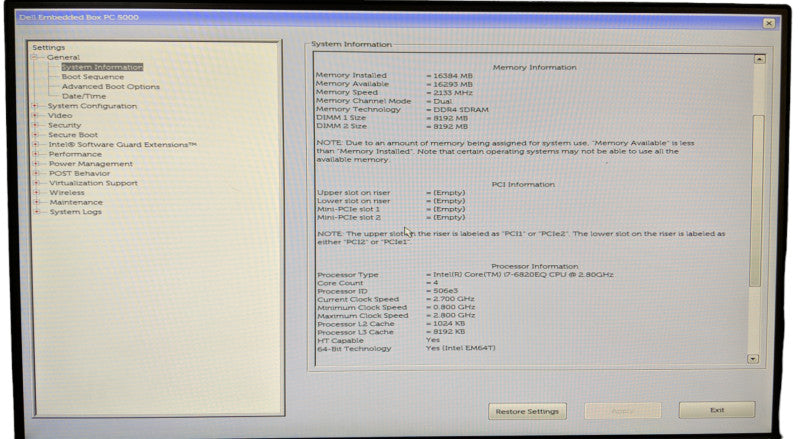Click the PCI Information heading
Screen dimensions: 800x439
(x=523, y=184)
